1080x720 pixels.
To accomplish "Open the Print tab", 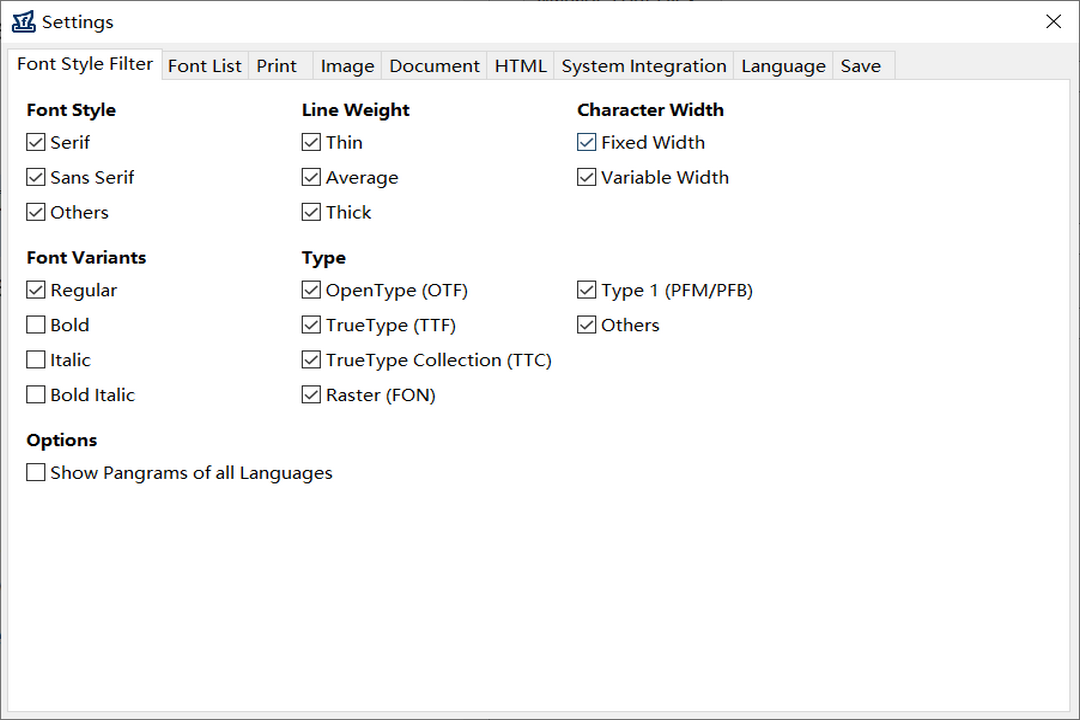I will 276,66.
